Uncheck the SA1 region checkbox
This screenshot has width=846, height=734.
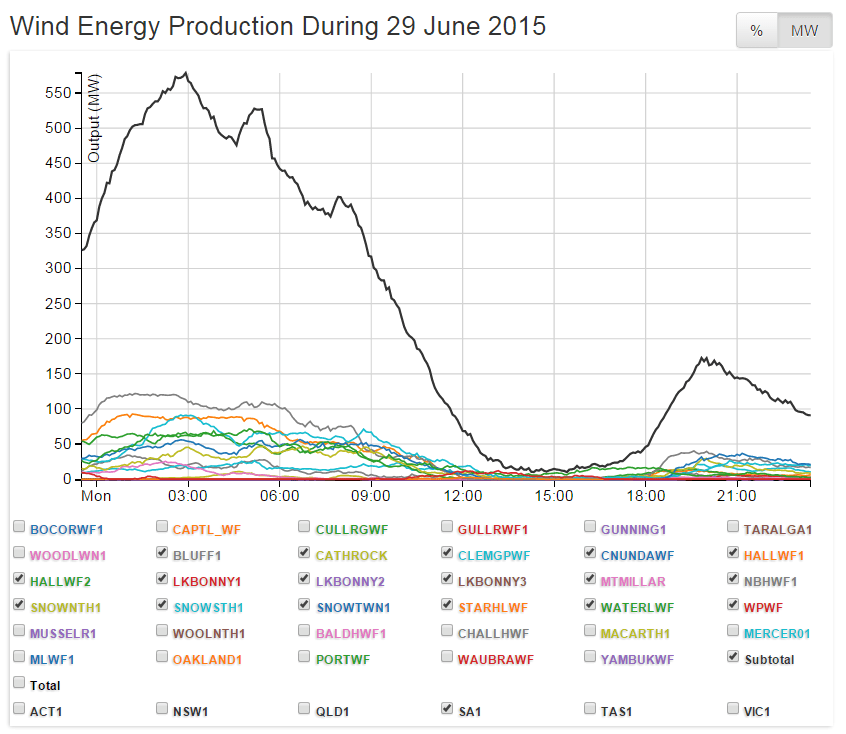point(448,709)
